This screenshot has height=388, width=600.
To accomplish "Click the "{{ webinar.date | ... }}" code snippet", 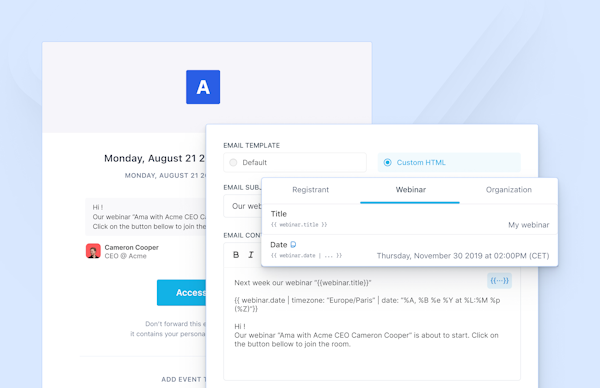I will [x=306, y=255].
